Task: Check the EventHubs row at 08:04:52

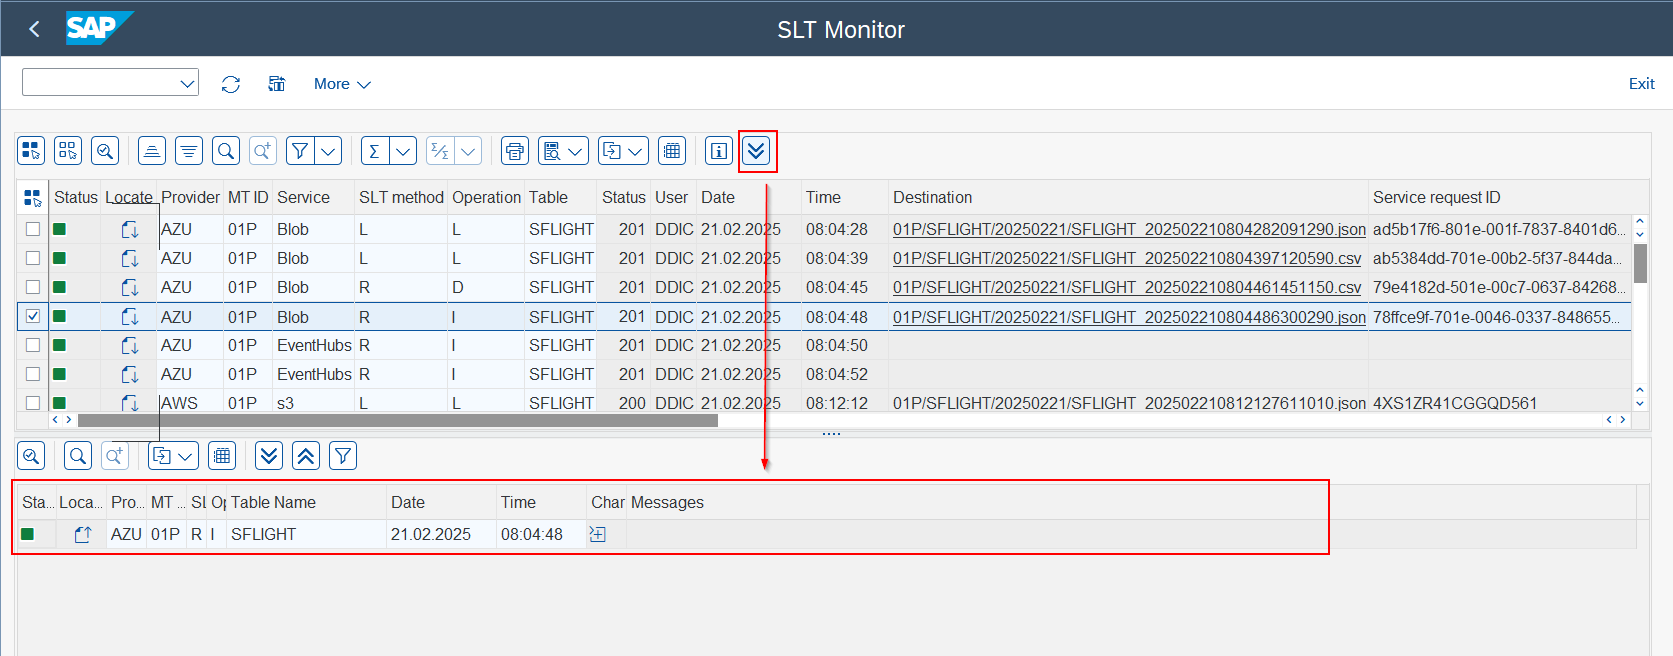Action: (x=33, y=374)
